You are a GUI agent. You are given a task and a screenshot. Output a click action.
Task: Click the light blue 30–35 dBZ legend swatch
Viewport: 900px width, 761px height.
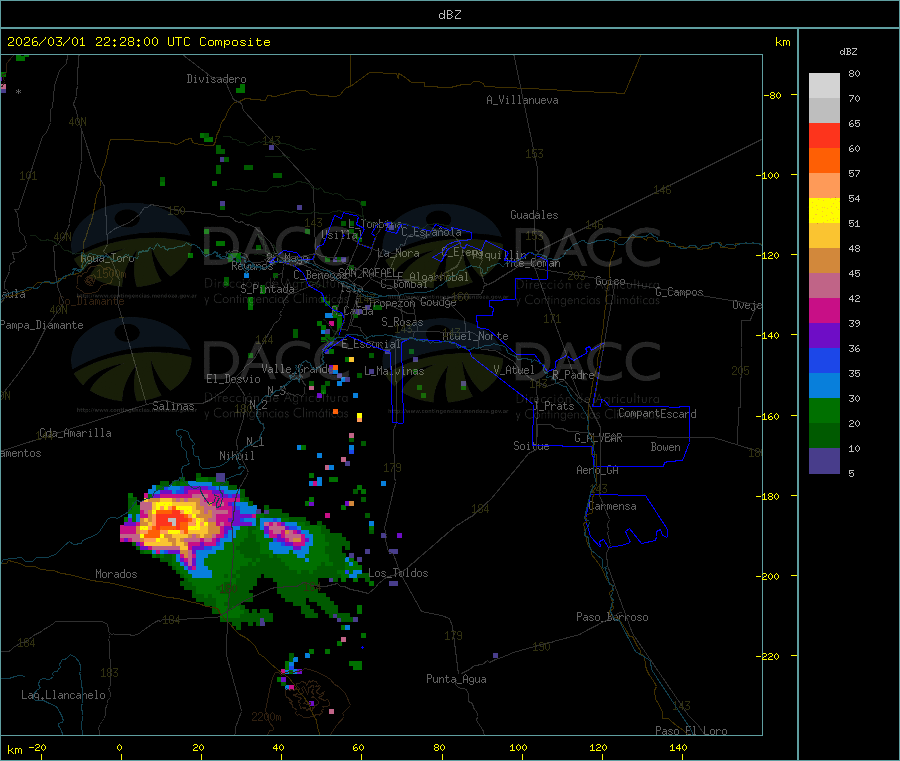(x=824, y=386)
